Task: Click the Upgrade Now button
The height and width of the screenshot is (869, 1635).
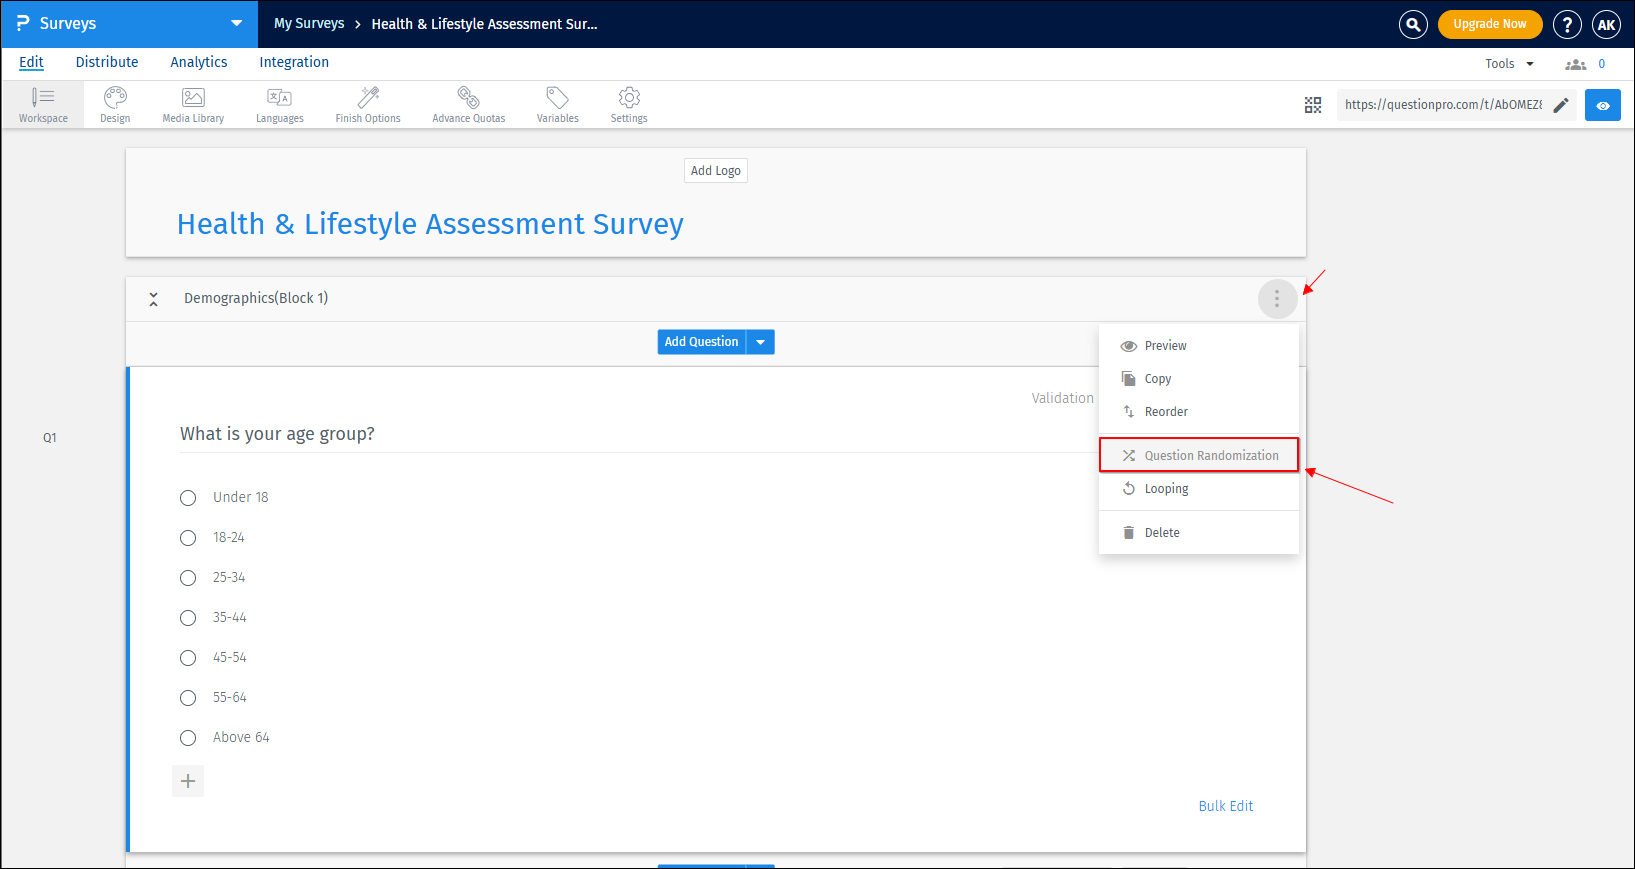Action: [x=1490, y=24]
